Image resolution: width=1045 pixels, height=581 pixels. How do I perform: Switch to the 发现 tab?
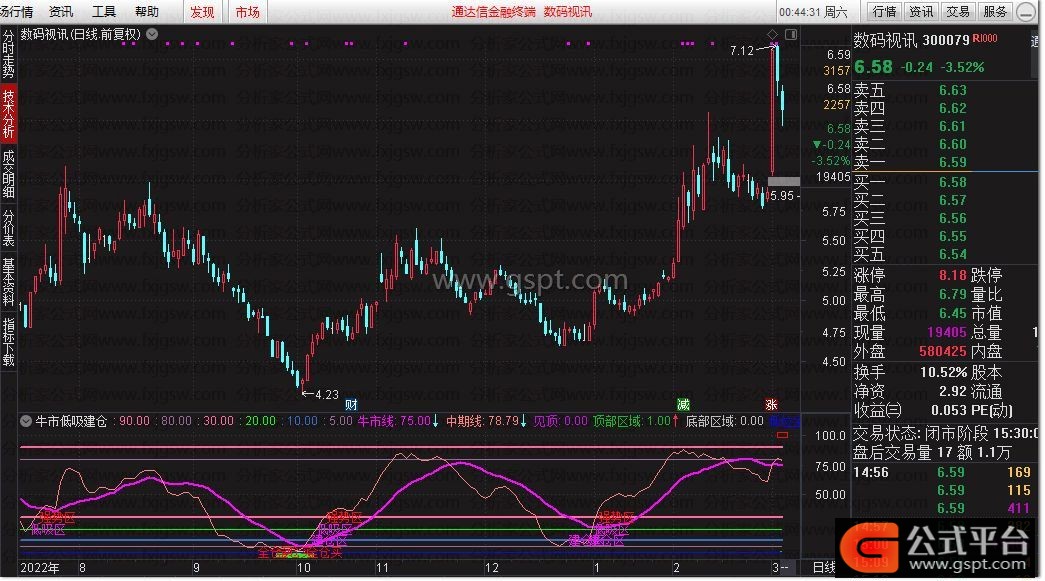point(203,12)
